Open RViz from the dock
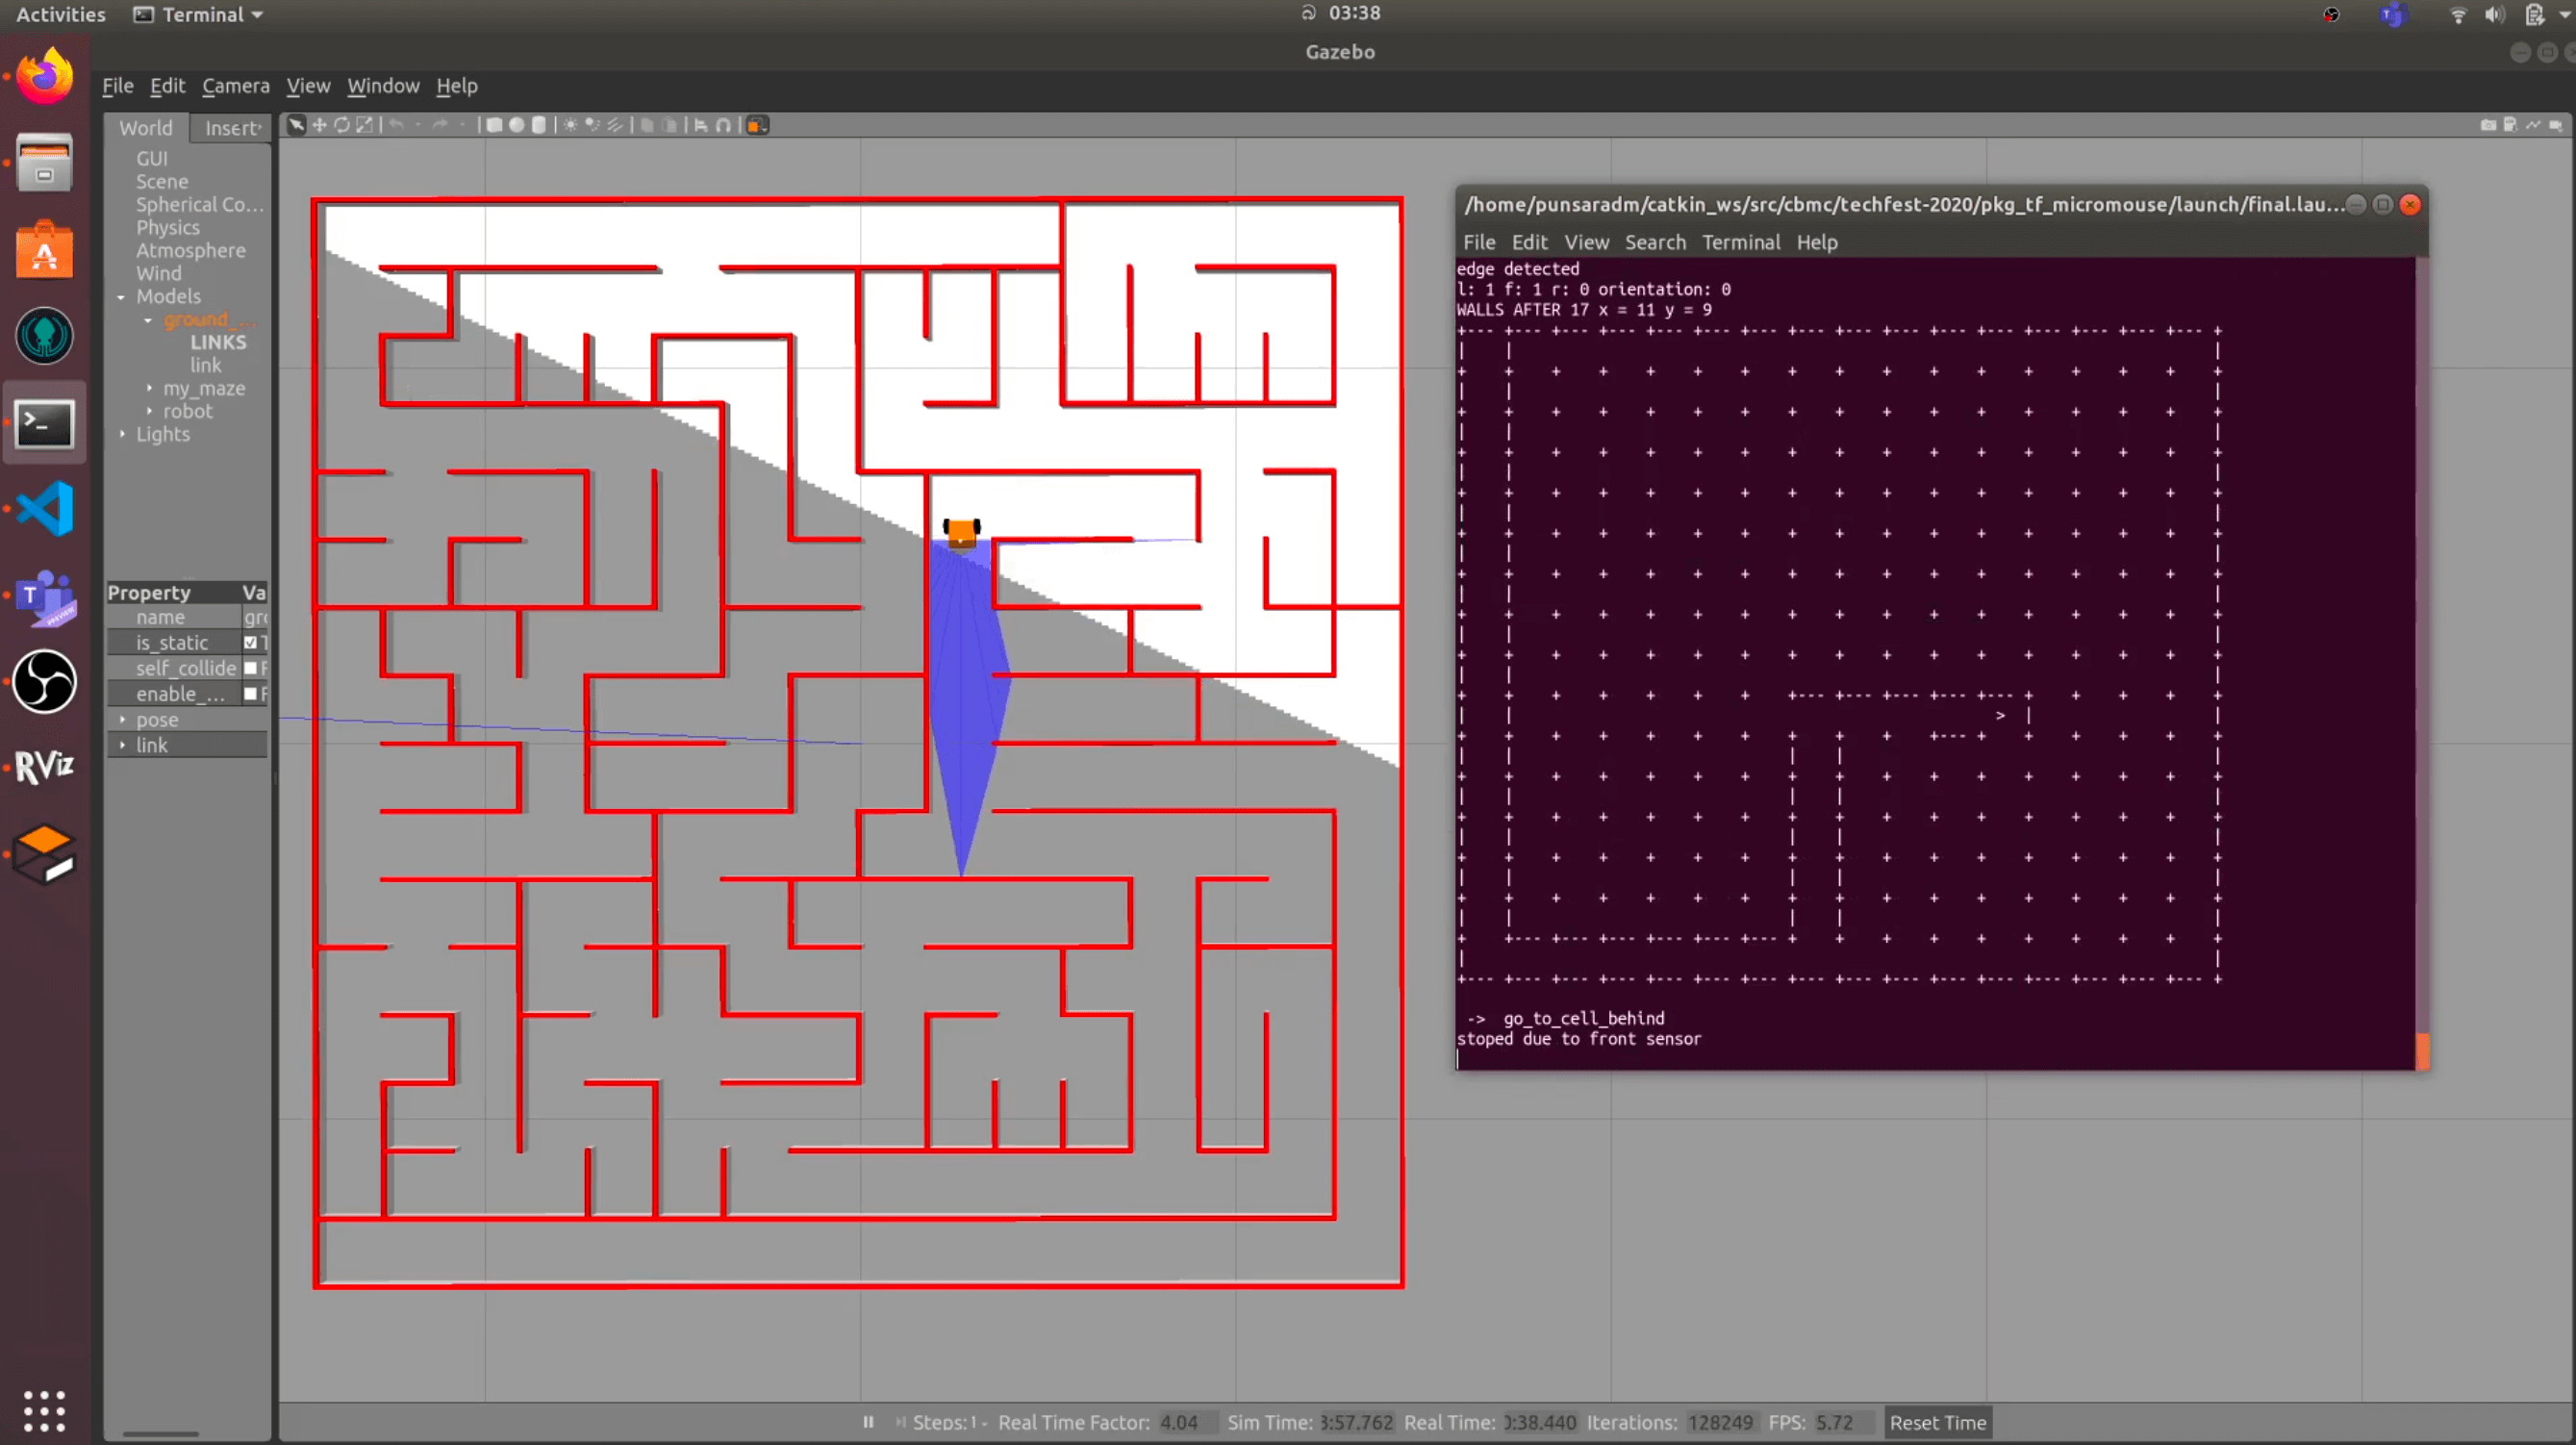 click(44, 768)
